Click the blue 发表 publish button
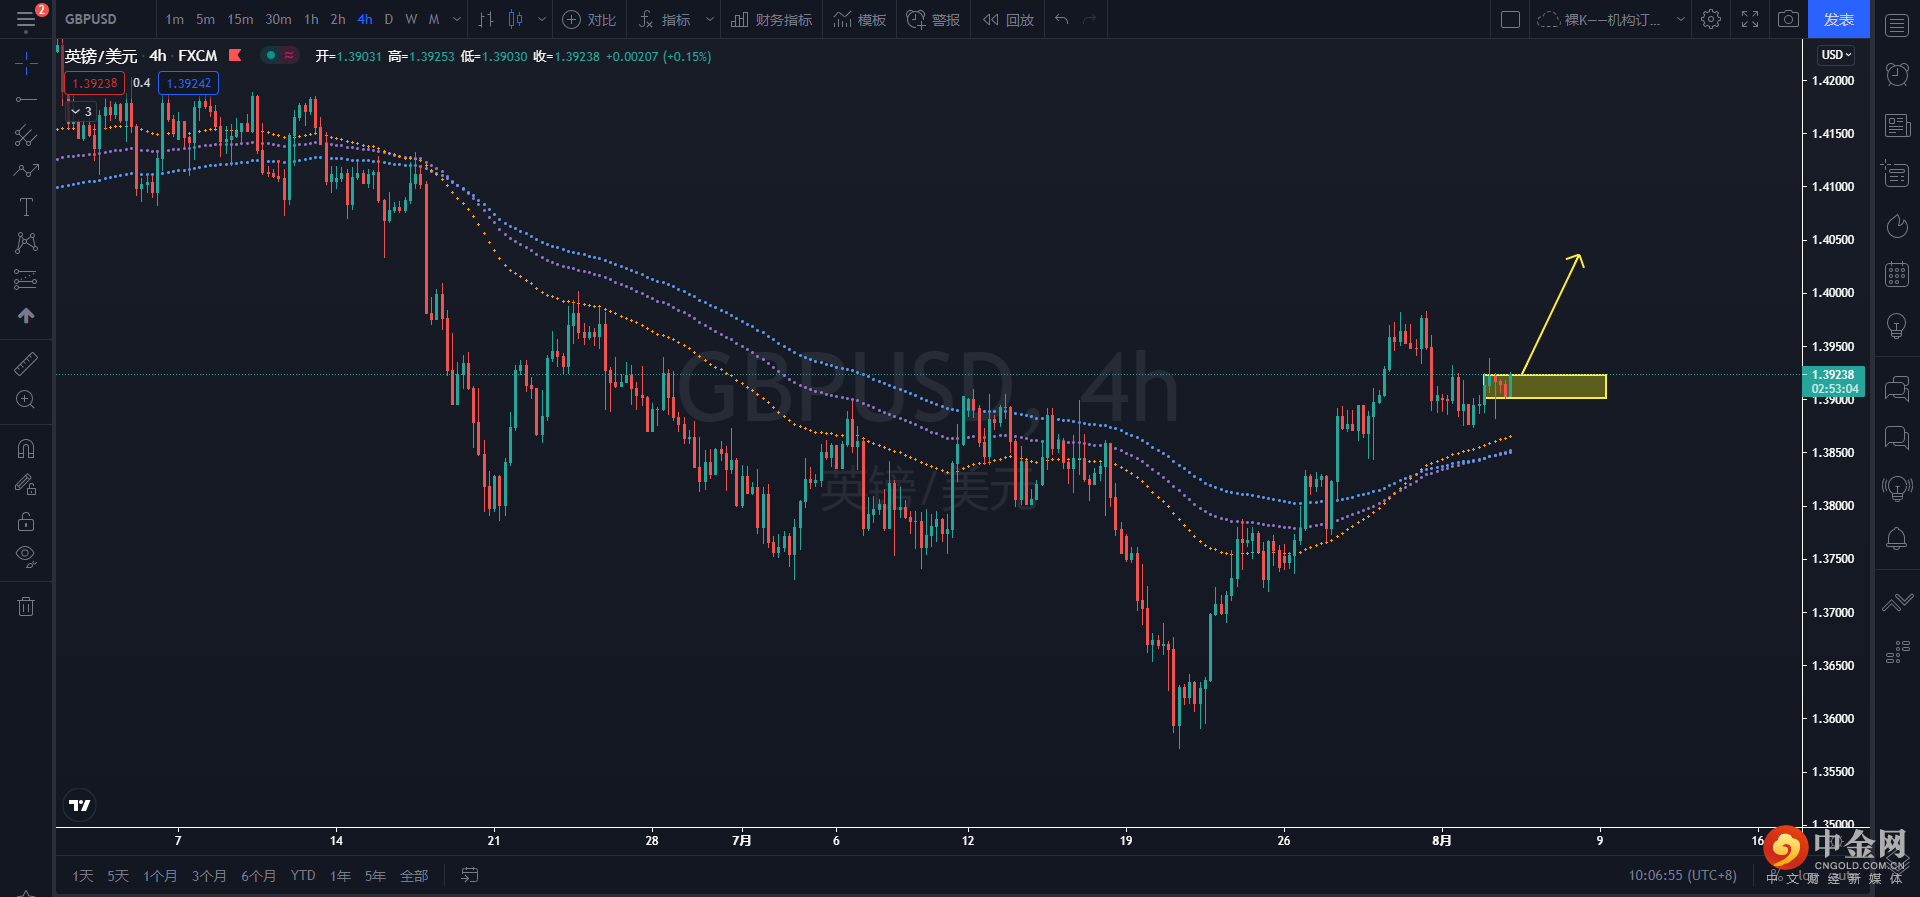 coord(1839,19)
